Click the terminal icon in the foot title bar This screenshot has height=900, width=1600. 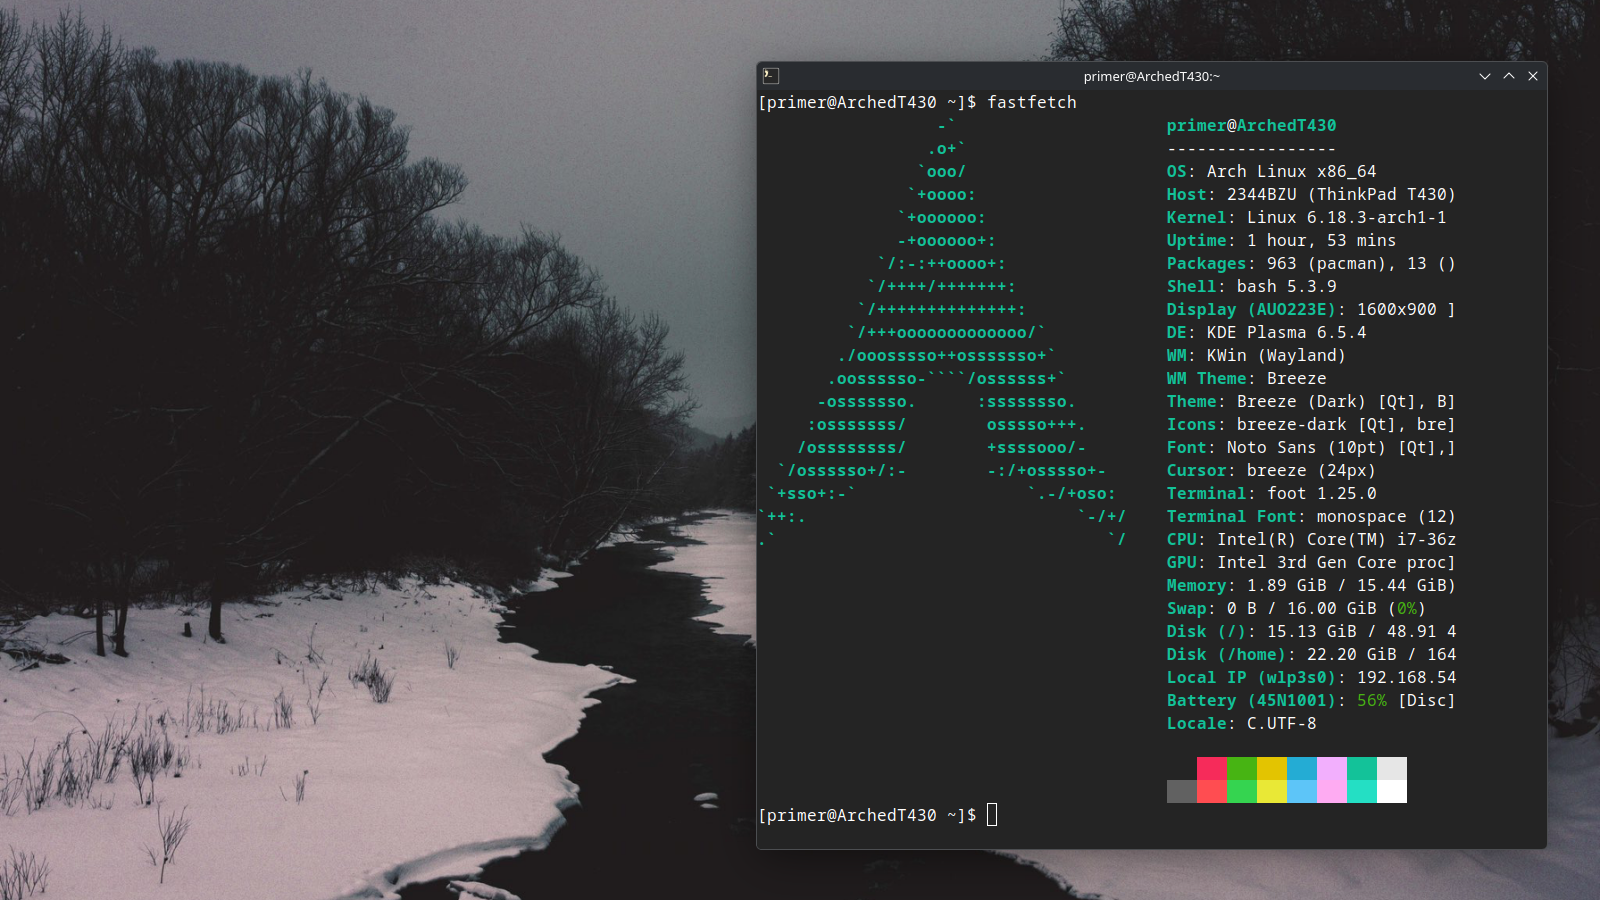[770, 76]
